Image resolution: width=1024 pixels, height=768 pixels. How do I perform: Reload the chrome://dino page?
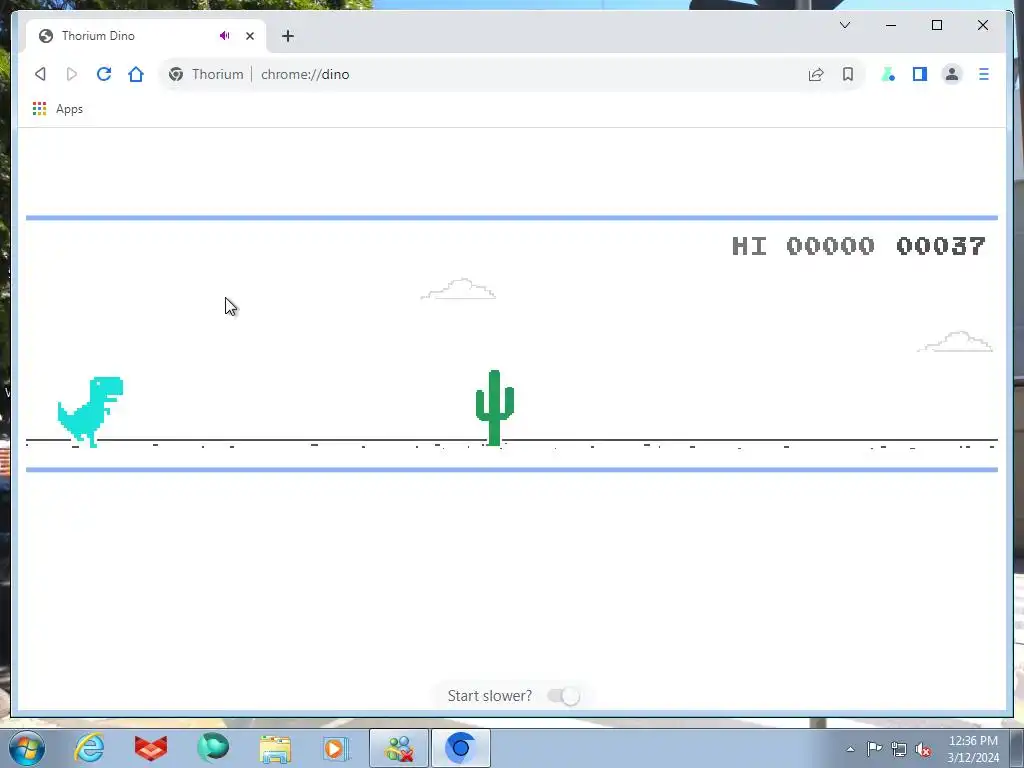click(x=104, y=74)
